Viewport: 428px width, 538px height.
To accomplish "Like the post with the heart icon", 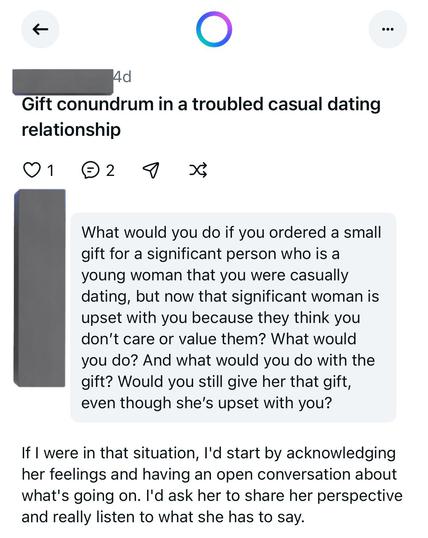I will (31, 169).
